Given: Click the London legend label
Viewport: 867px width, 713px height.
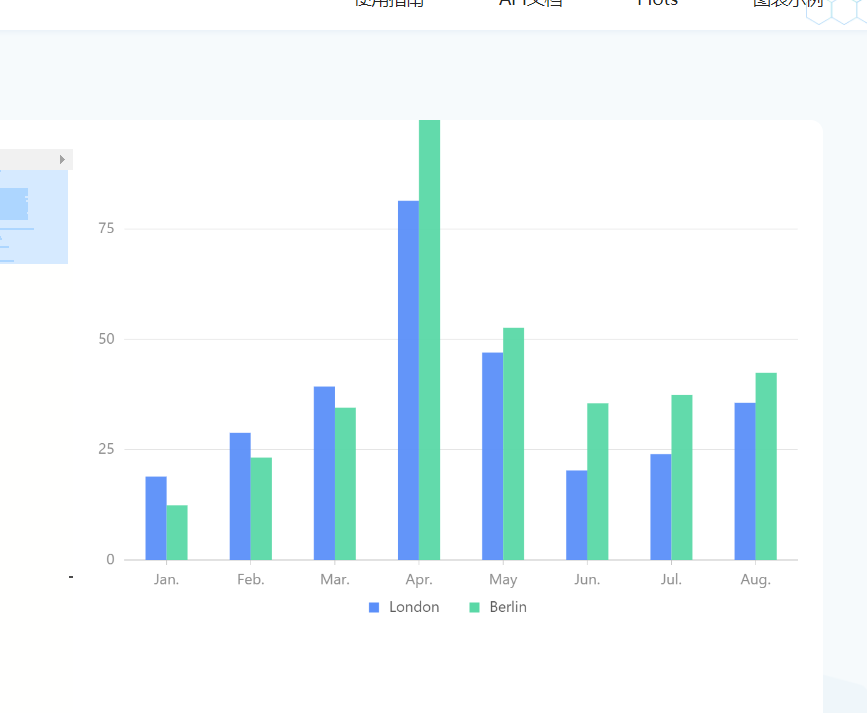Looking at the screenshot, I should tap(414, 607).
